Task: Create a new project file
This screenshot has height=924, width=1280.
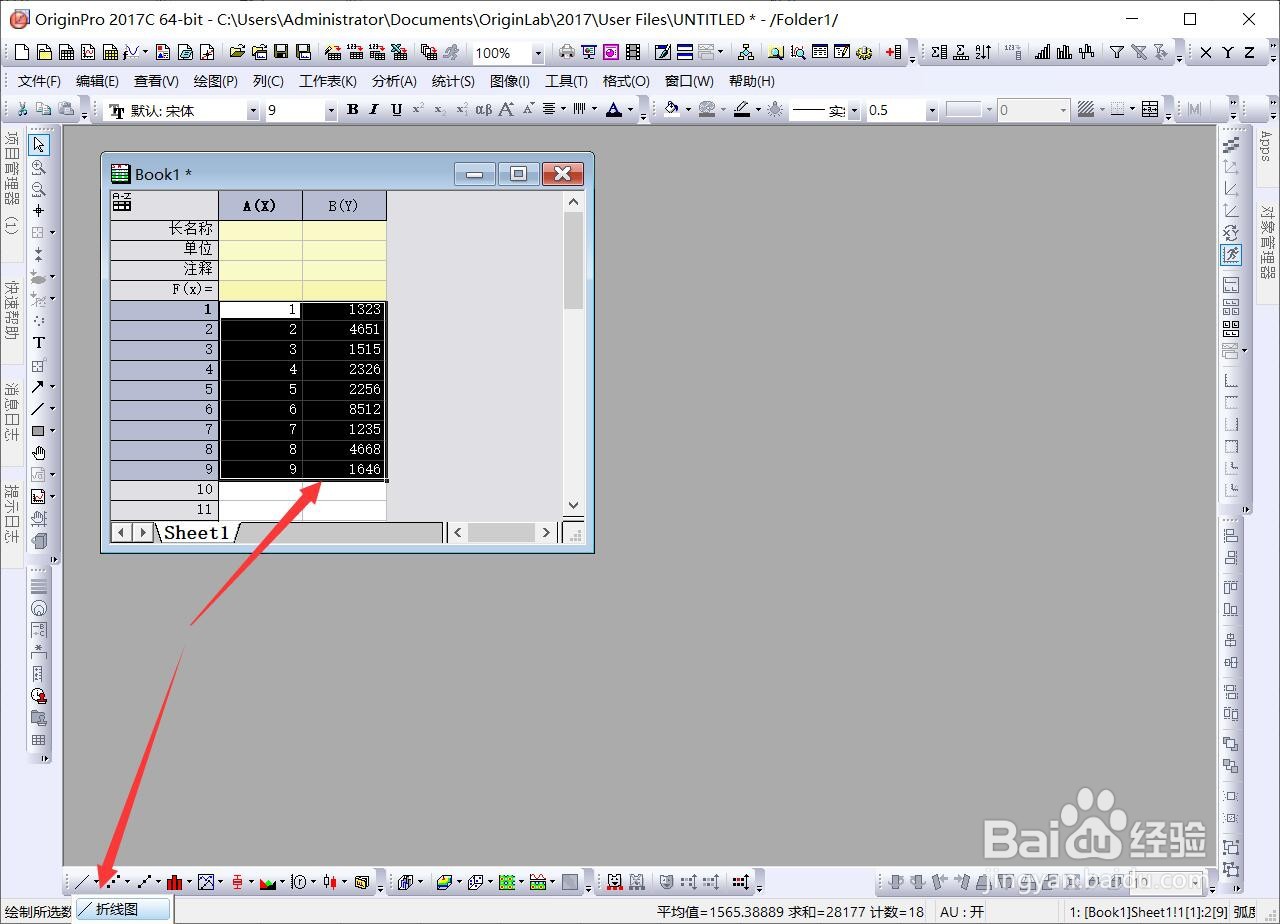Action: point(21,53)
